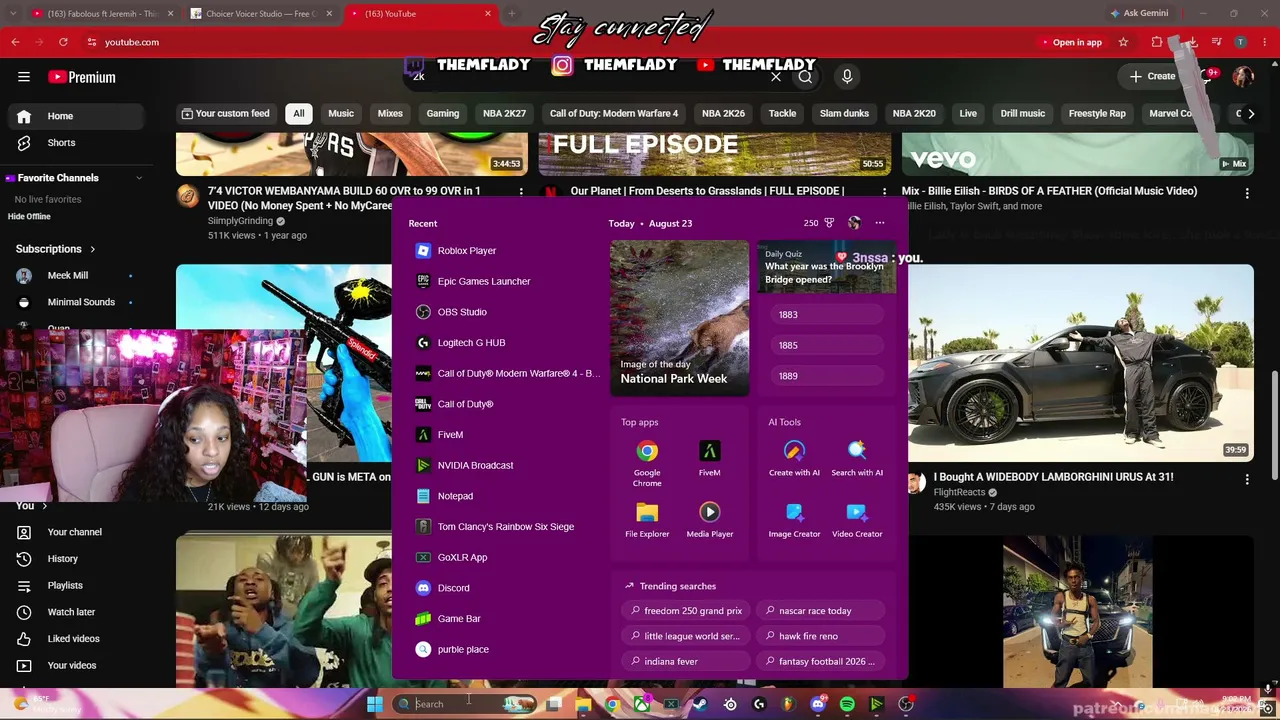Select the Slam dunks filter chip
Screen dimensions: 1280x720
(x=844, y=113)
